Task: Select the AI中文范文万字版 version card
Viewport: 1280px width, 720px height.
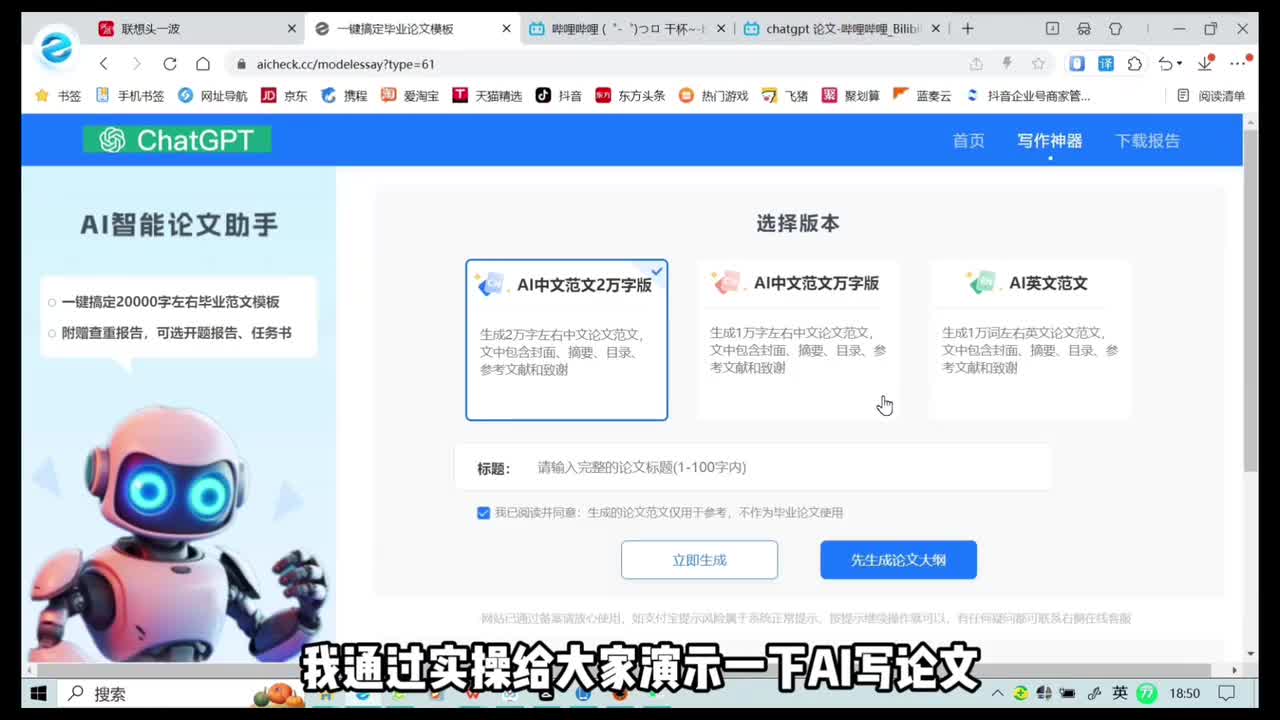Action: pos(798,340)
